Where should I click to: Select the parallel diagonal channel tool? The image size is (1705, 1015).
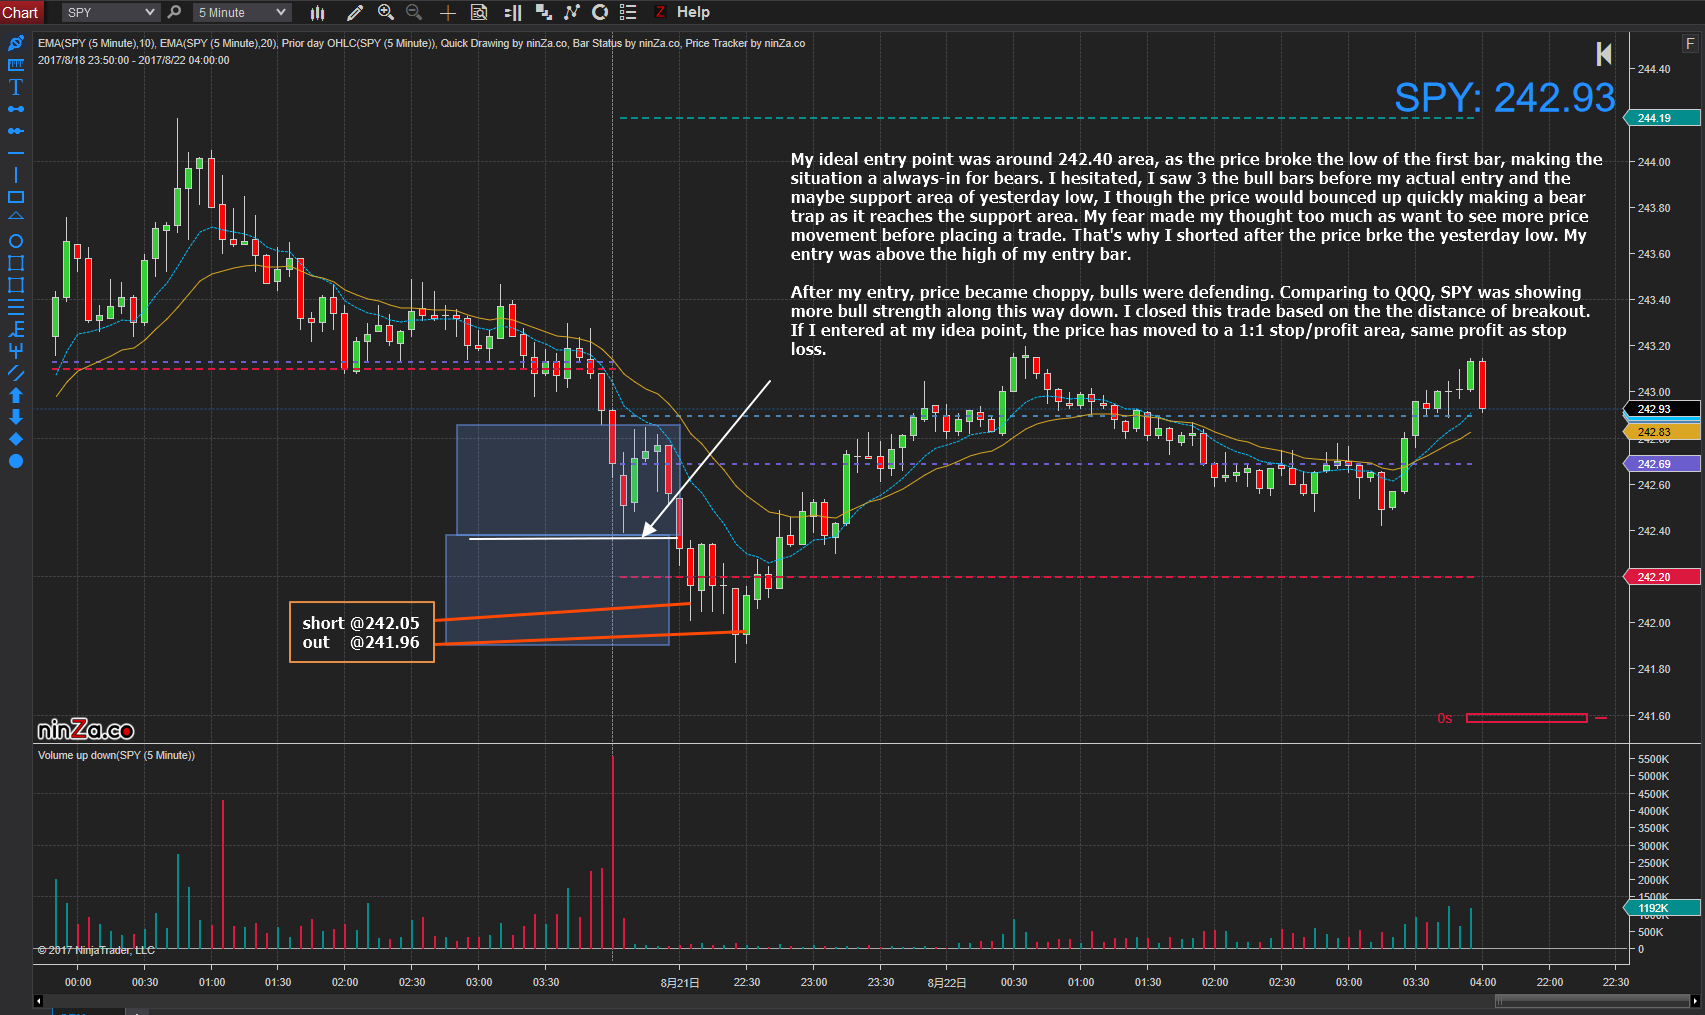(15, 373)
